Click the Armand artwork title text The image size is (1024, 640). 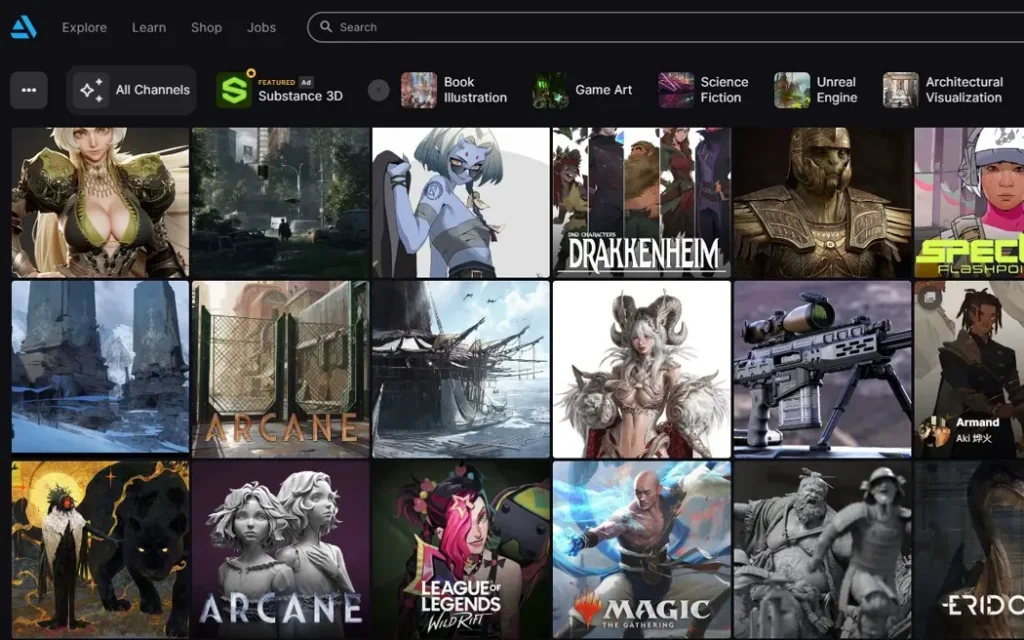point(978,423)
